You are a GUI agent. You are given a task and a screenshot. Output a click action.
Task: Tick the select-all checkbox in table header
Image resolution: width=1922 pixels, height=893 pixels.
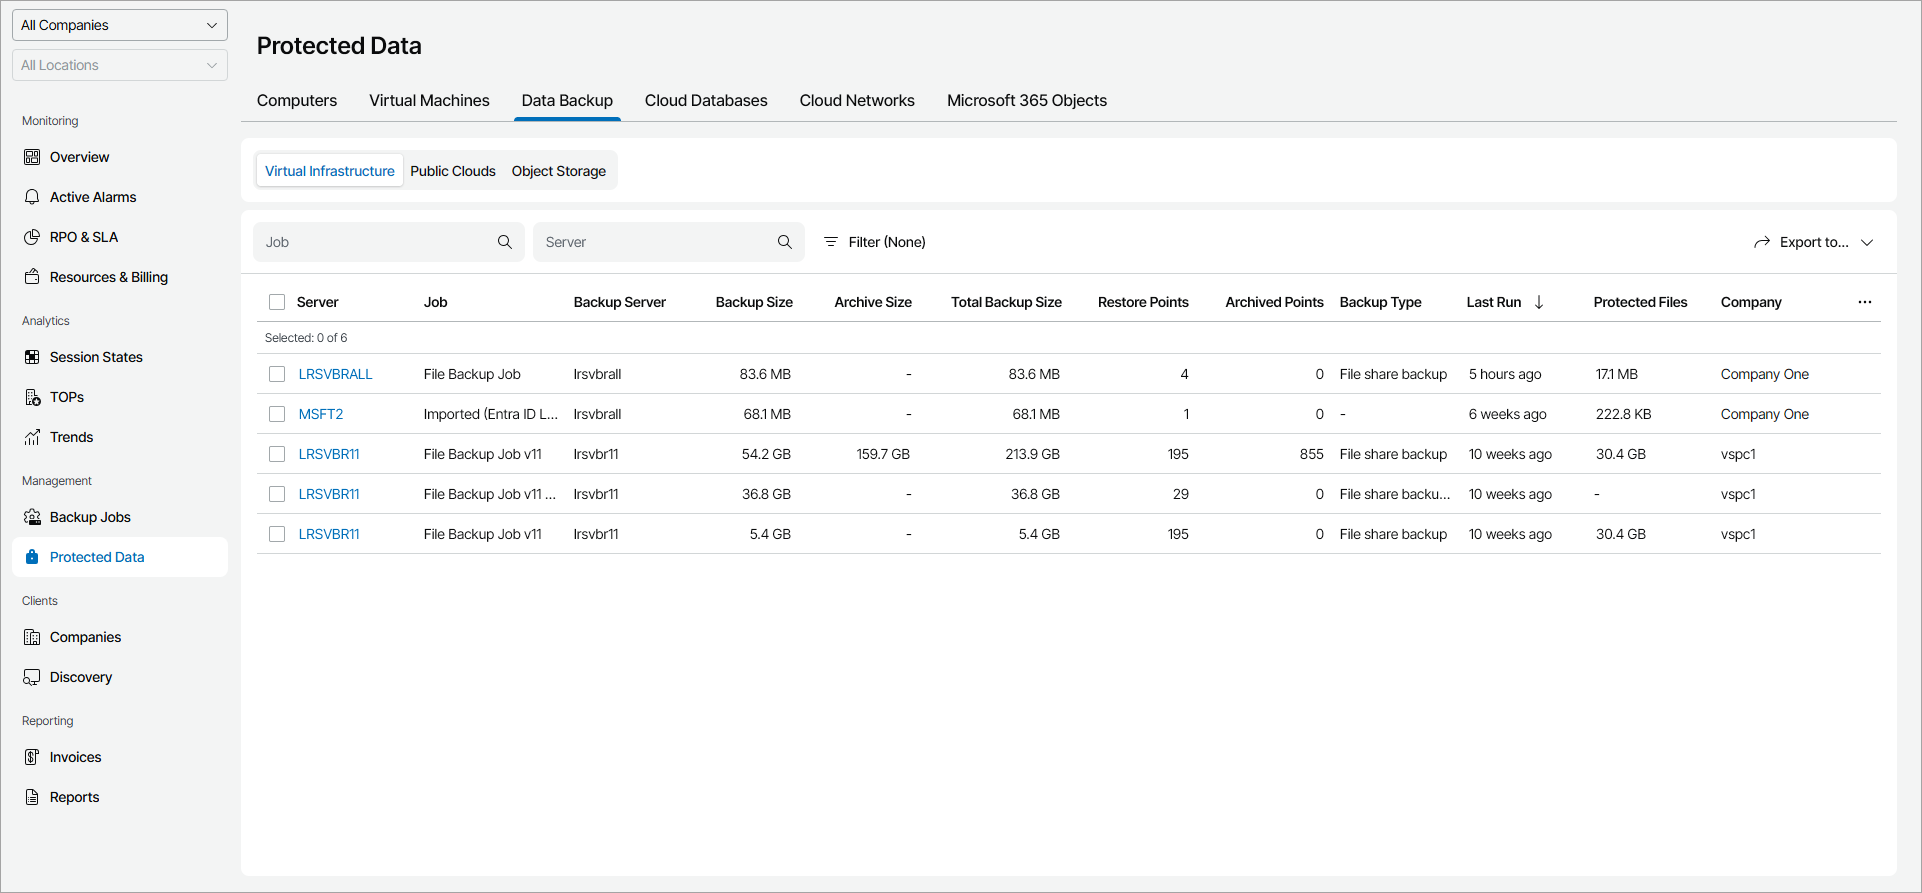click(277, 302)
